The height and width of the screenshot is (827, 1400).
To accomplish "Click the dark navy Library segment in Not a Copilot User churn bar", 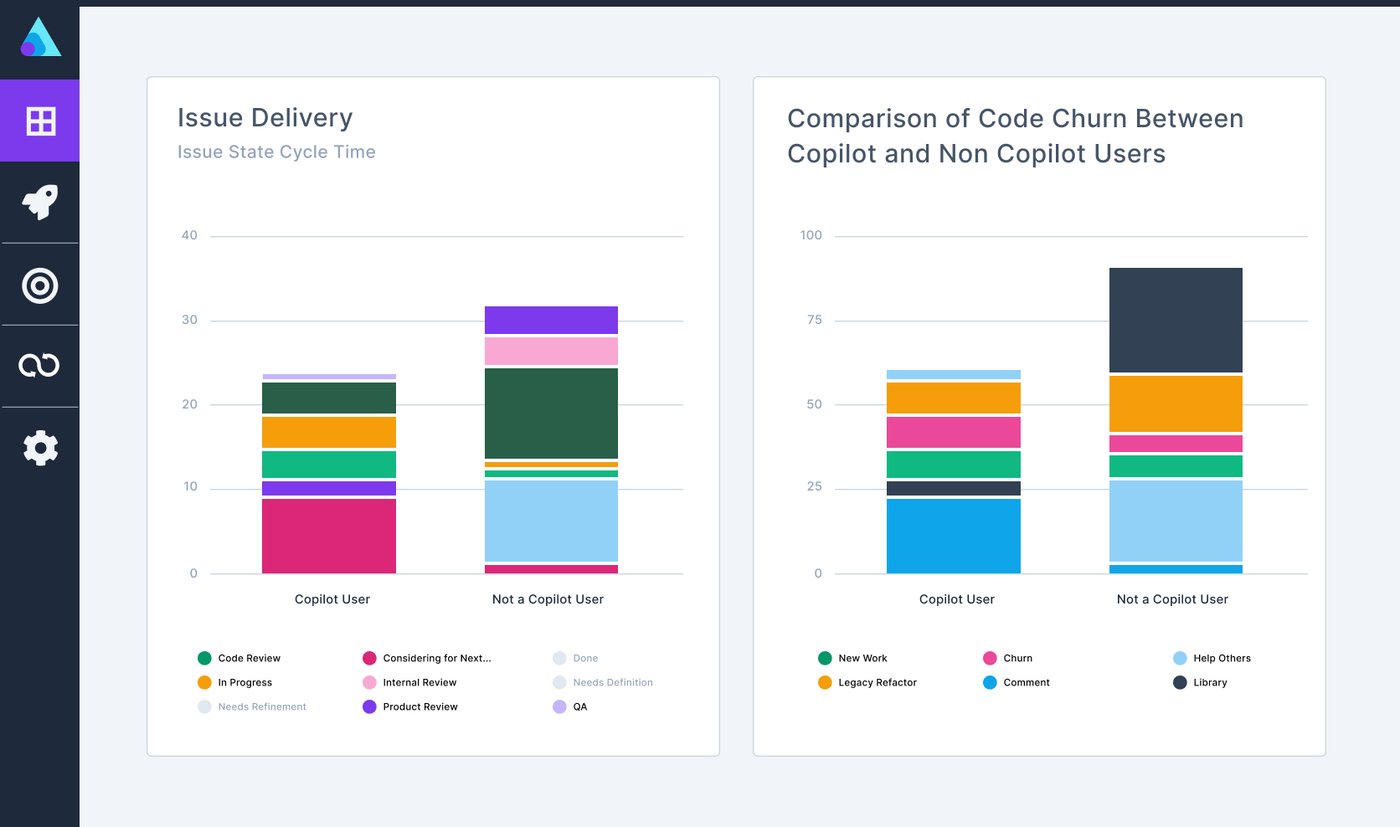I will click(x=1176, y=320).
